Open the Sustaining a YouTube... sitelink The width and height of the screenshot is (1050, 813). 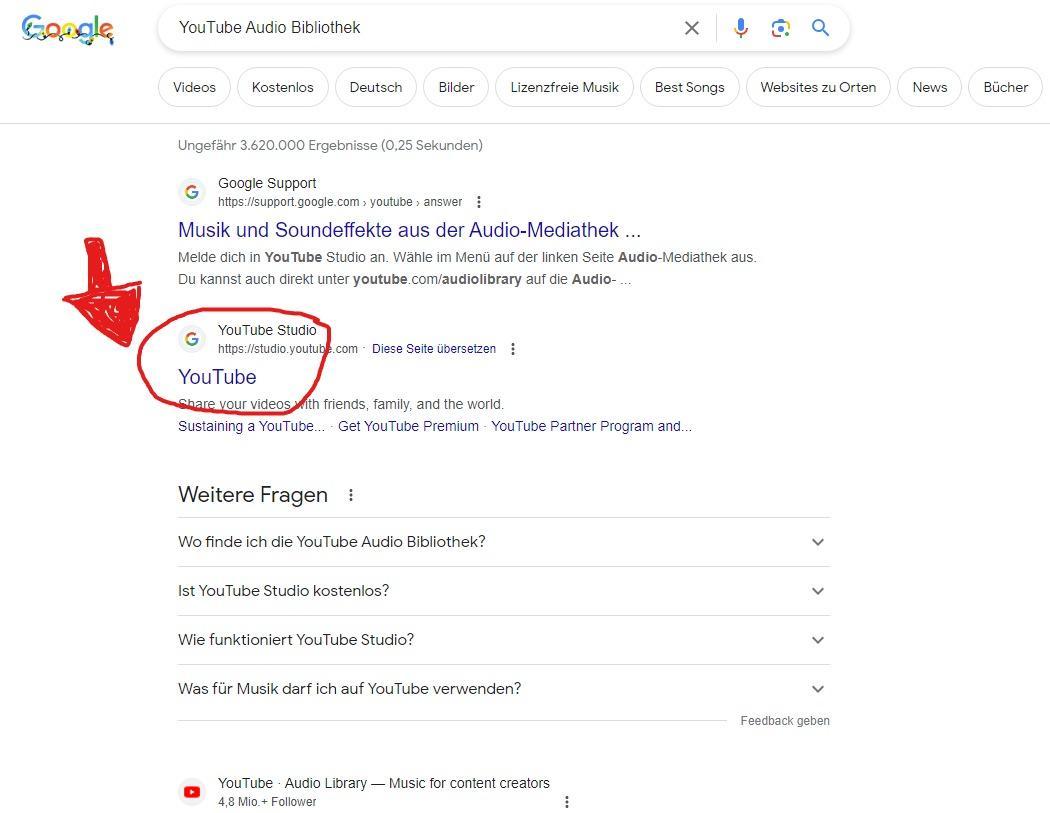(x=251, y=426)
